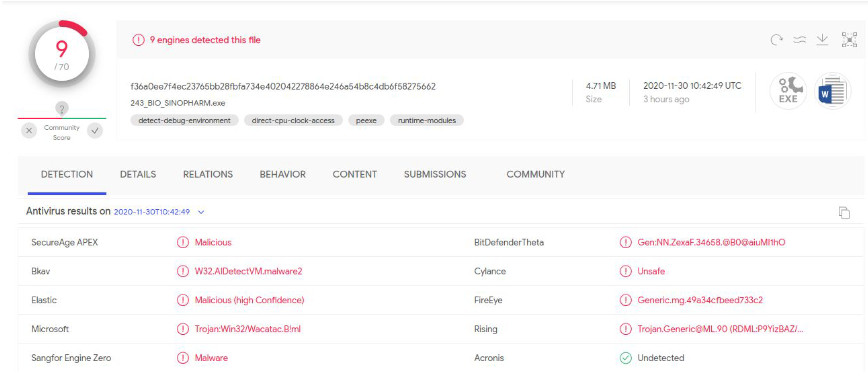Click the '9 engines detected this file' message
868x377 pixels.
(x=205, y=40)
